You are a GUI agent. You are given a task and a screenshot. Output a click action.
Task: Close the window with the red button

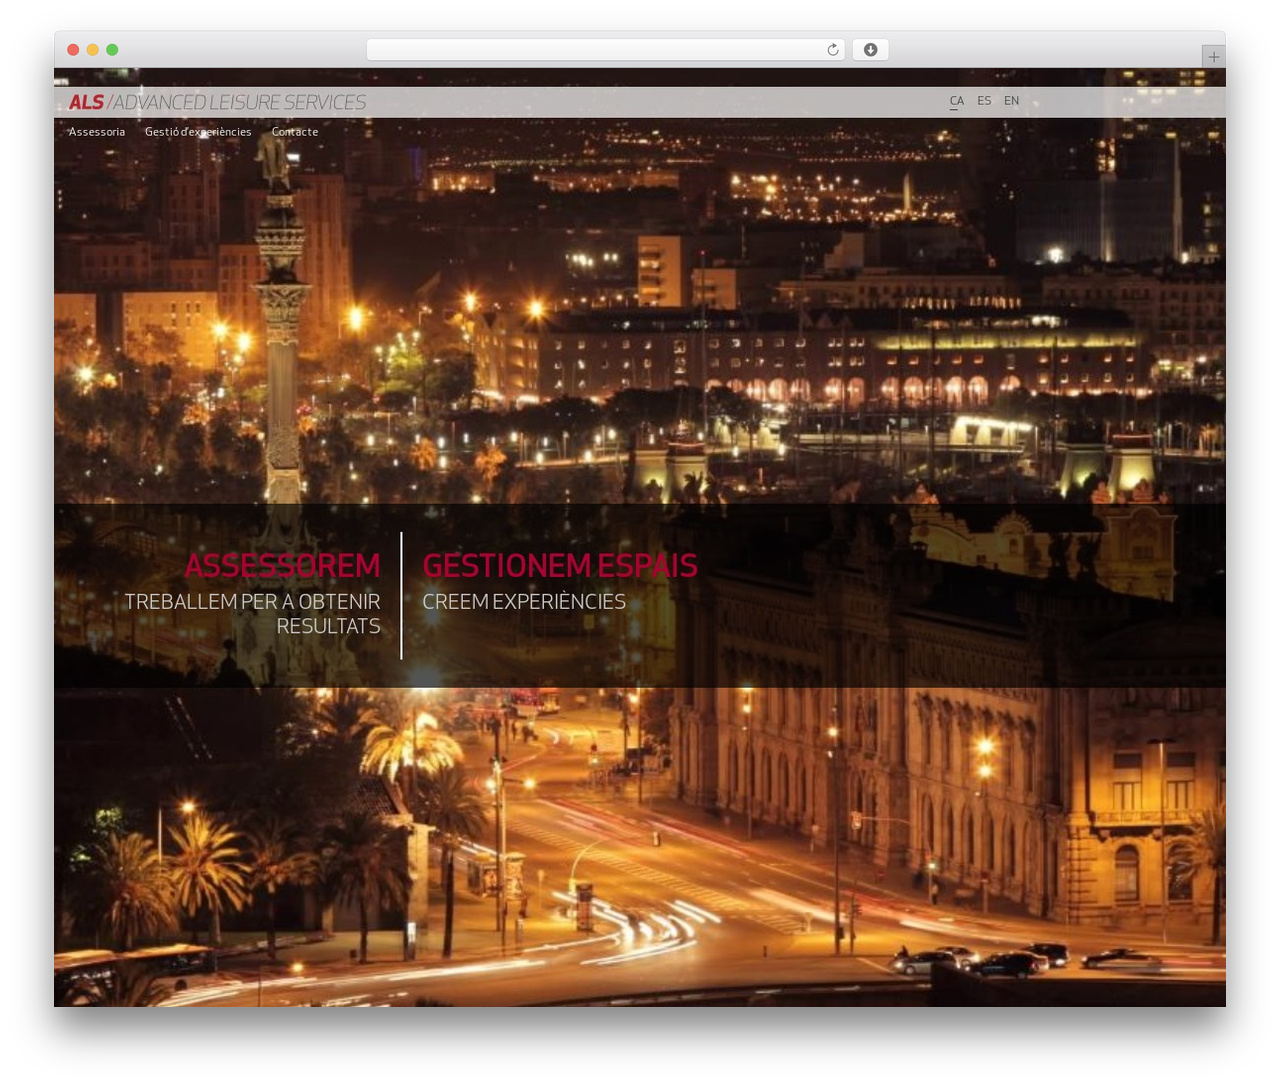(73, 50)
